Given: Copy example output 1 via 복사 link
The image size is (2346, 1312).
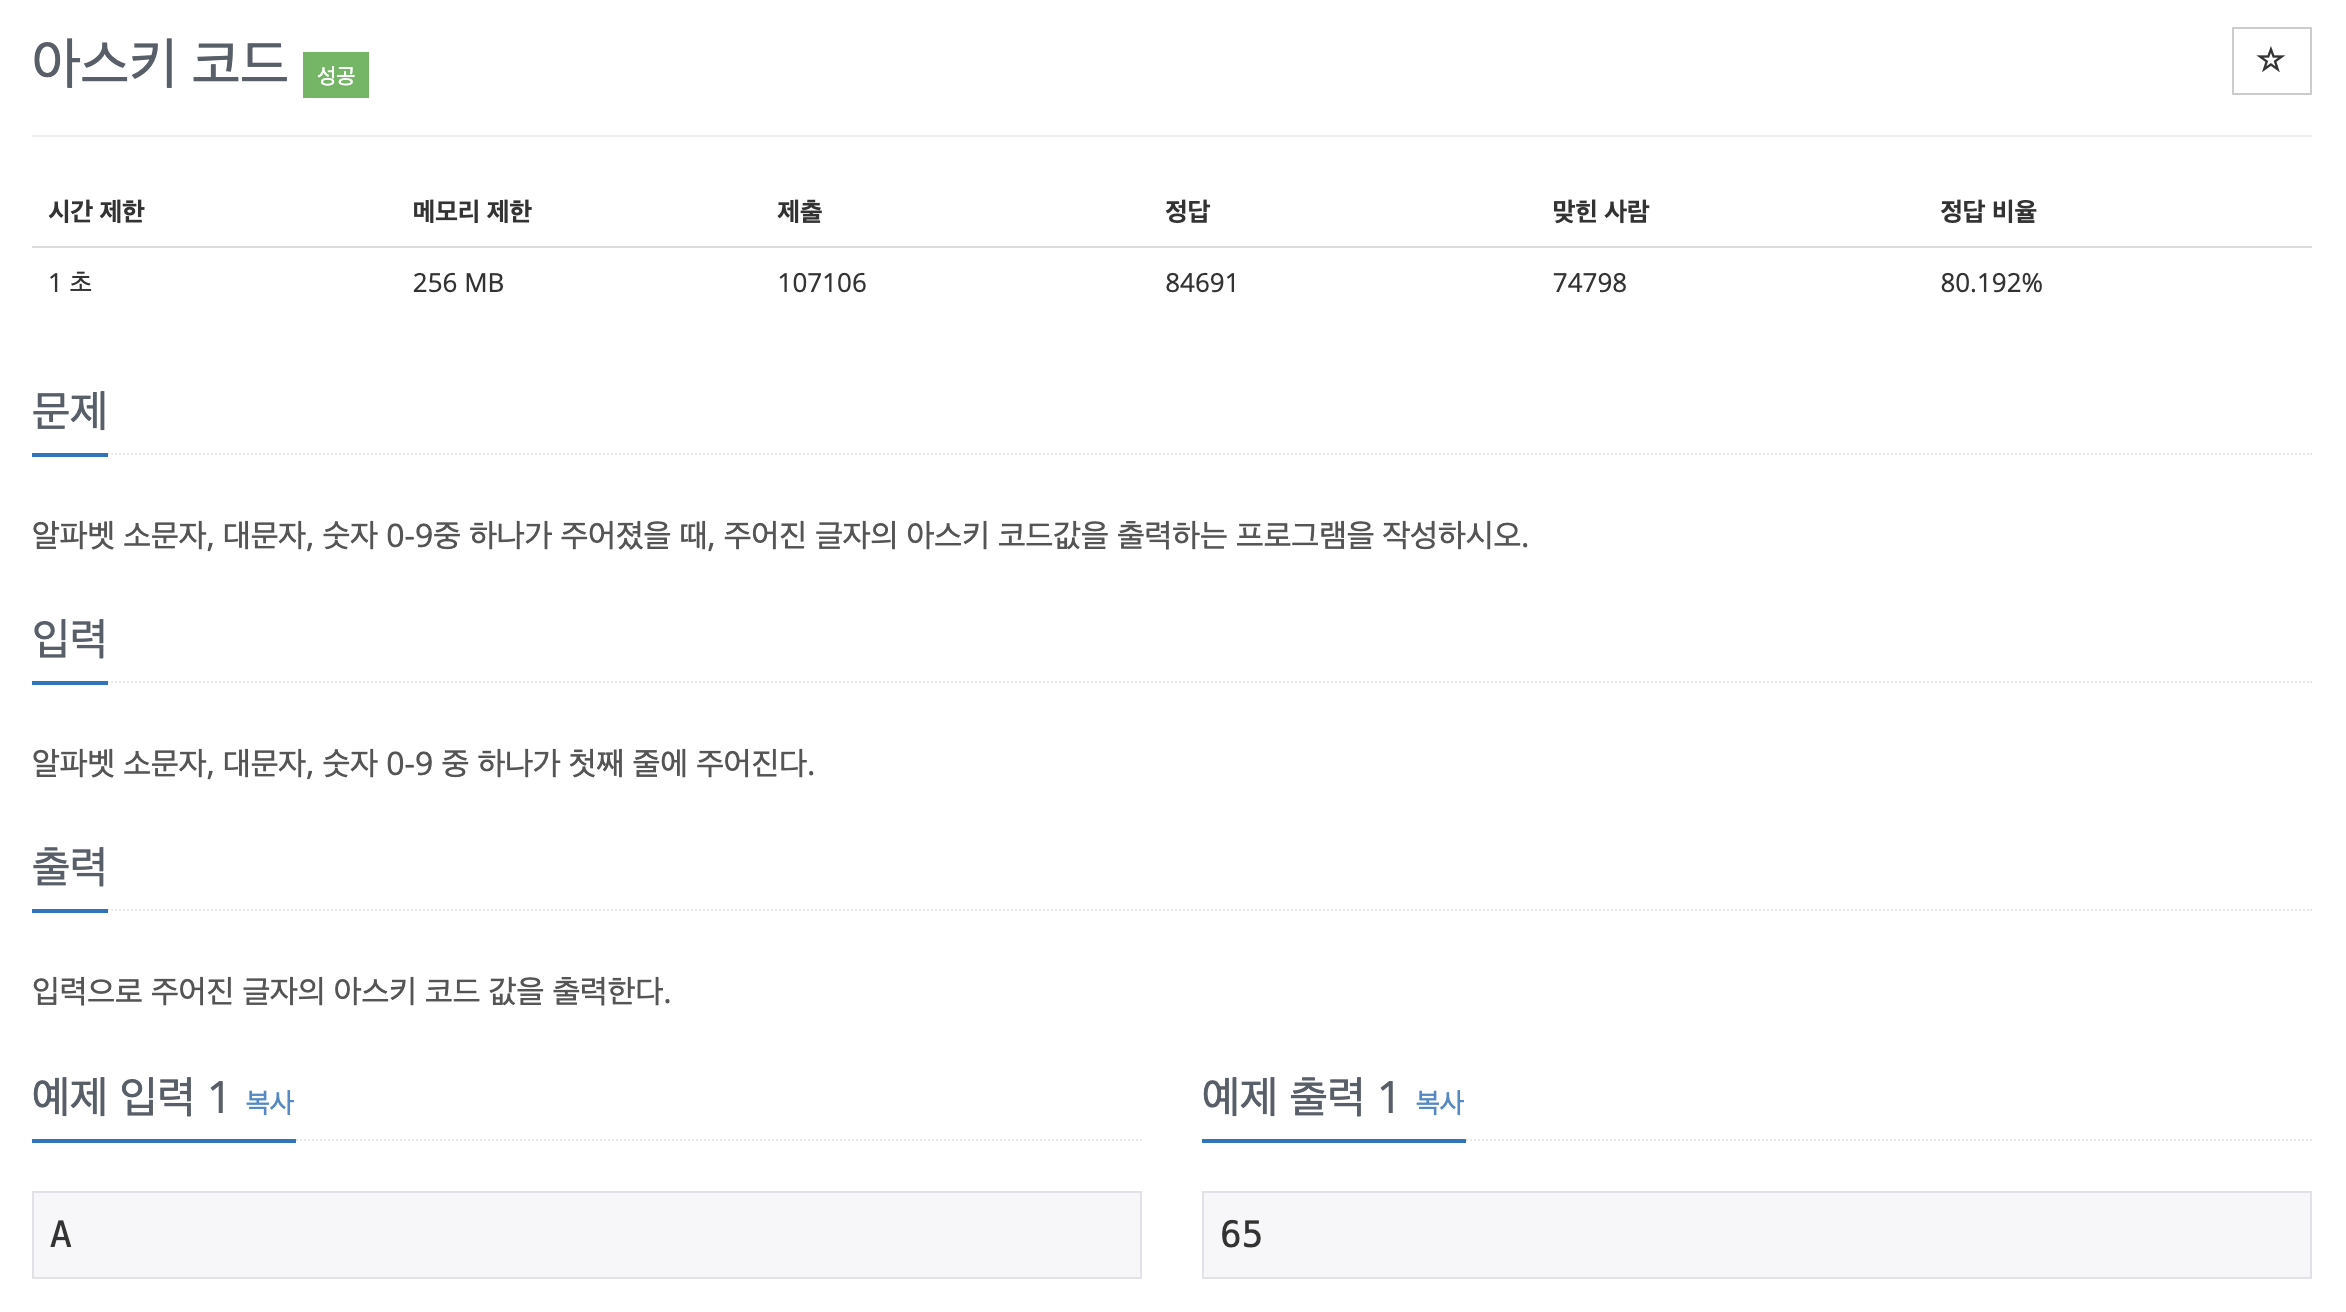Looking at the screenshot, I should [x=1440, y=1102].
